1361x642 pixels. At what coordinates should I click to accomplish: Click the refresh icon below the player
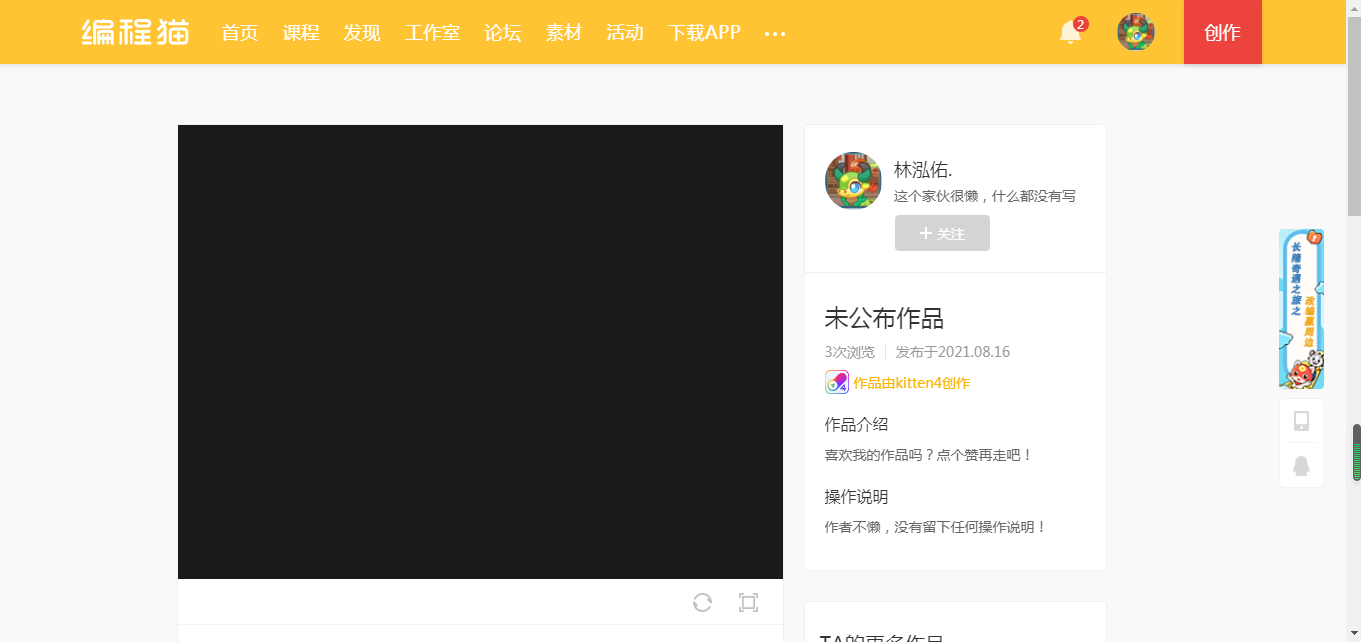pos(702,602)
